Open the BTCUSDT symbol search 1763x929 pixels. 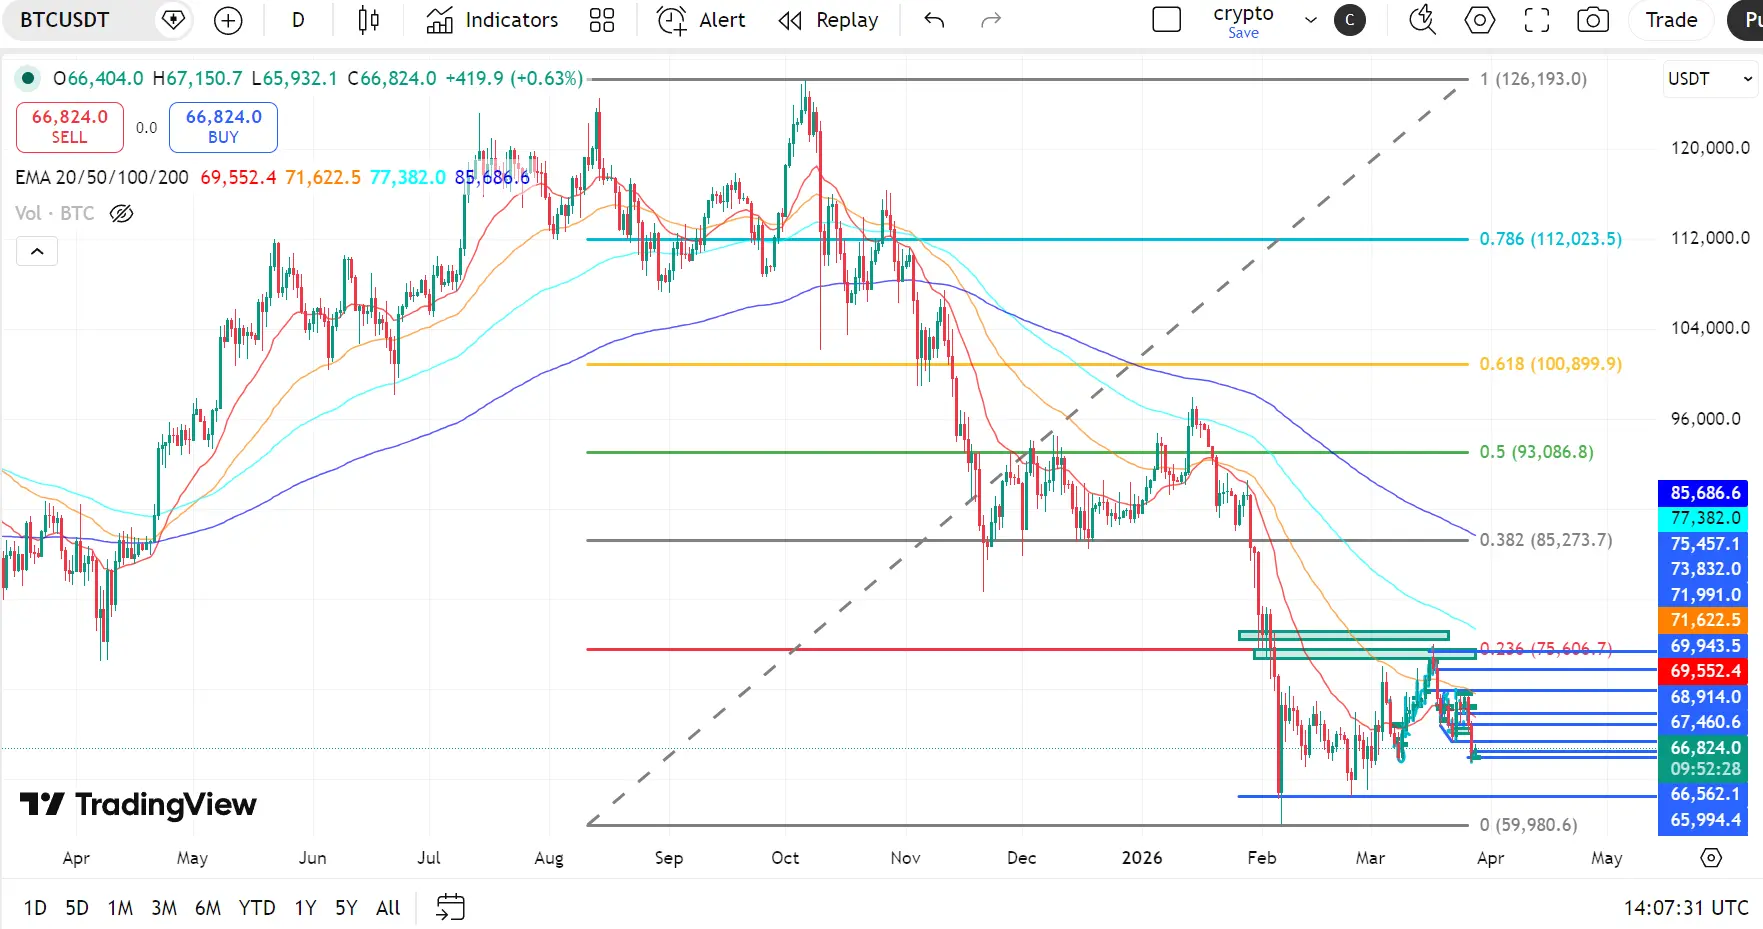pyautogui.click(x=65, y=20)
